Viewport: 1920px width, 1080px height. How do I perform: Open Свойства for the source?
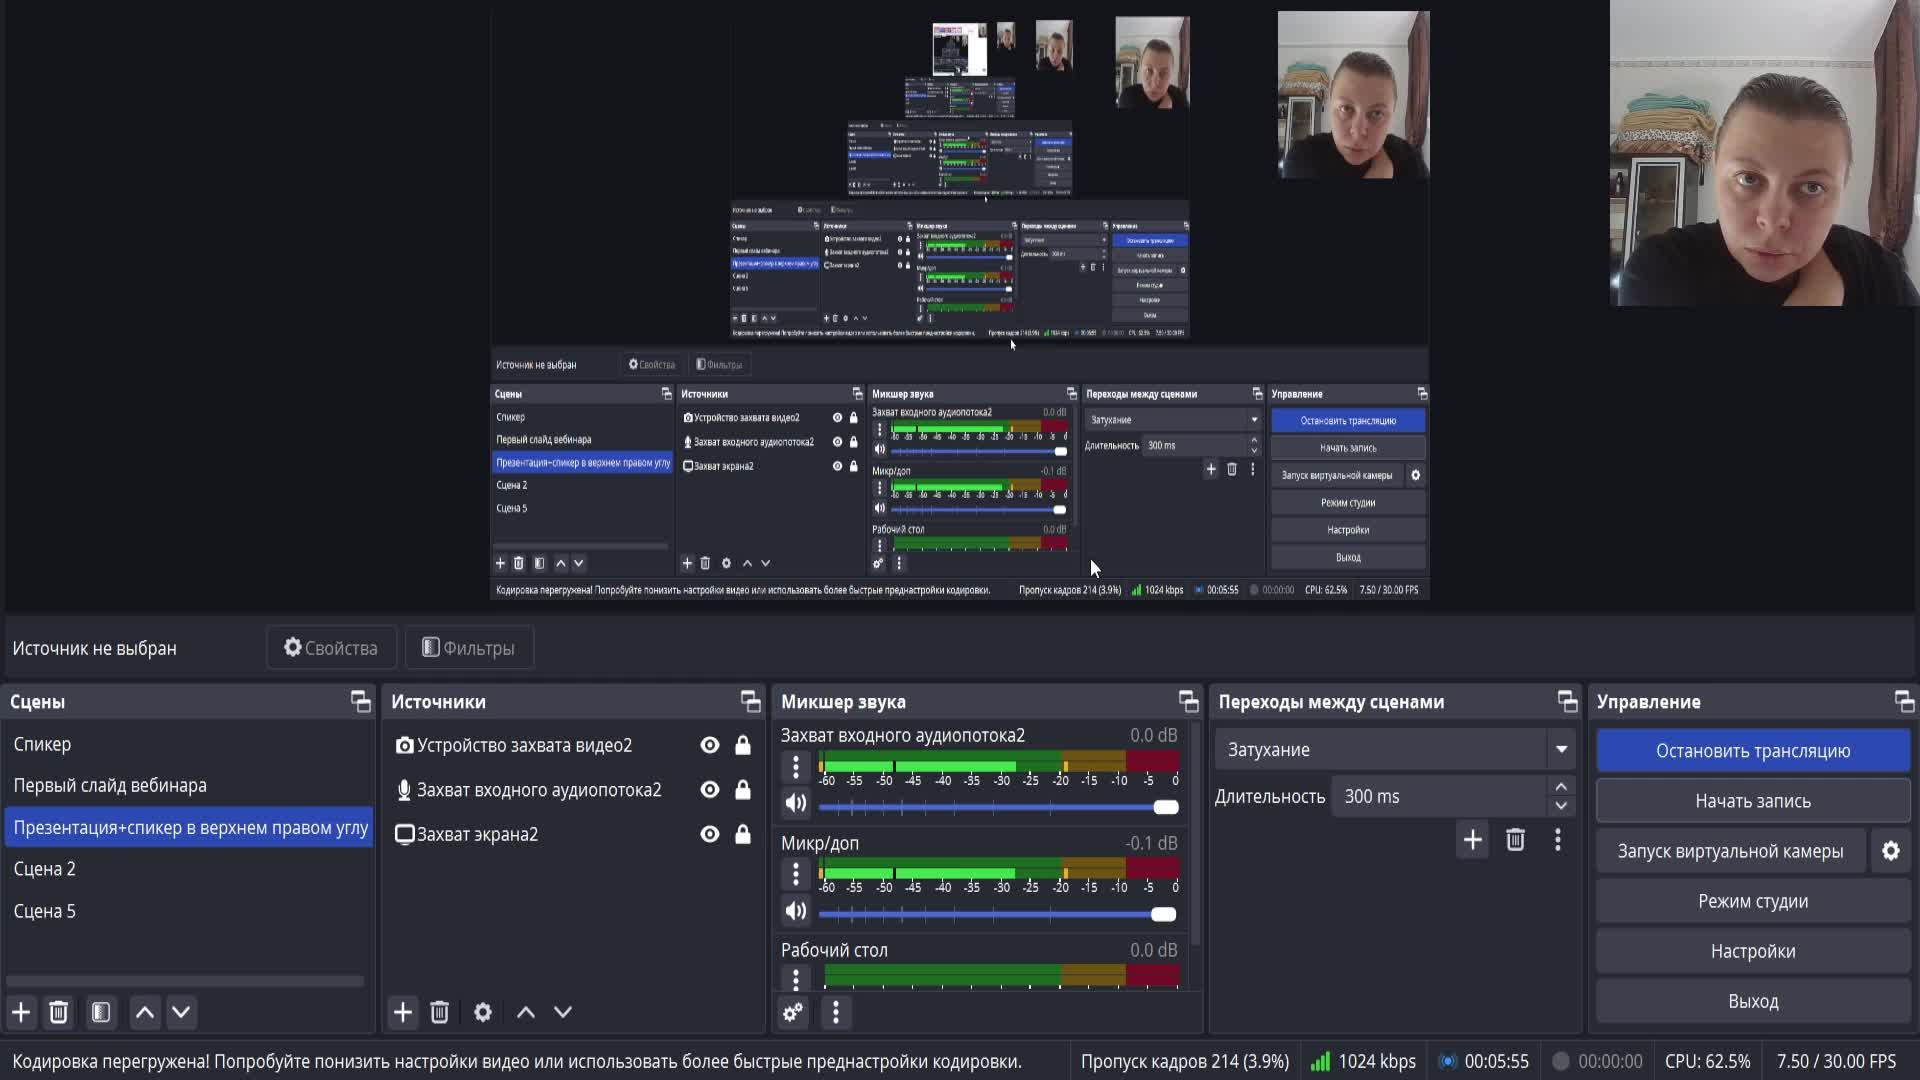(x=331, y=648)
